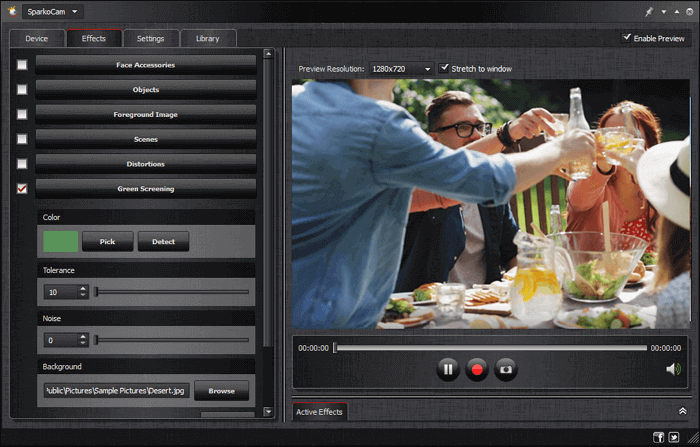Toggle the Stretch to window checkbox
This screenshot has width=700, height=447.
[445, 68]
